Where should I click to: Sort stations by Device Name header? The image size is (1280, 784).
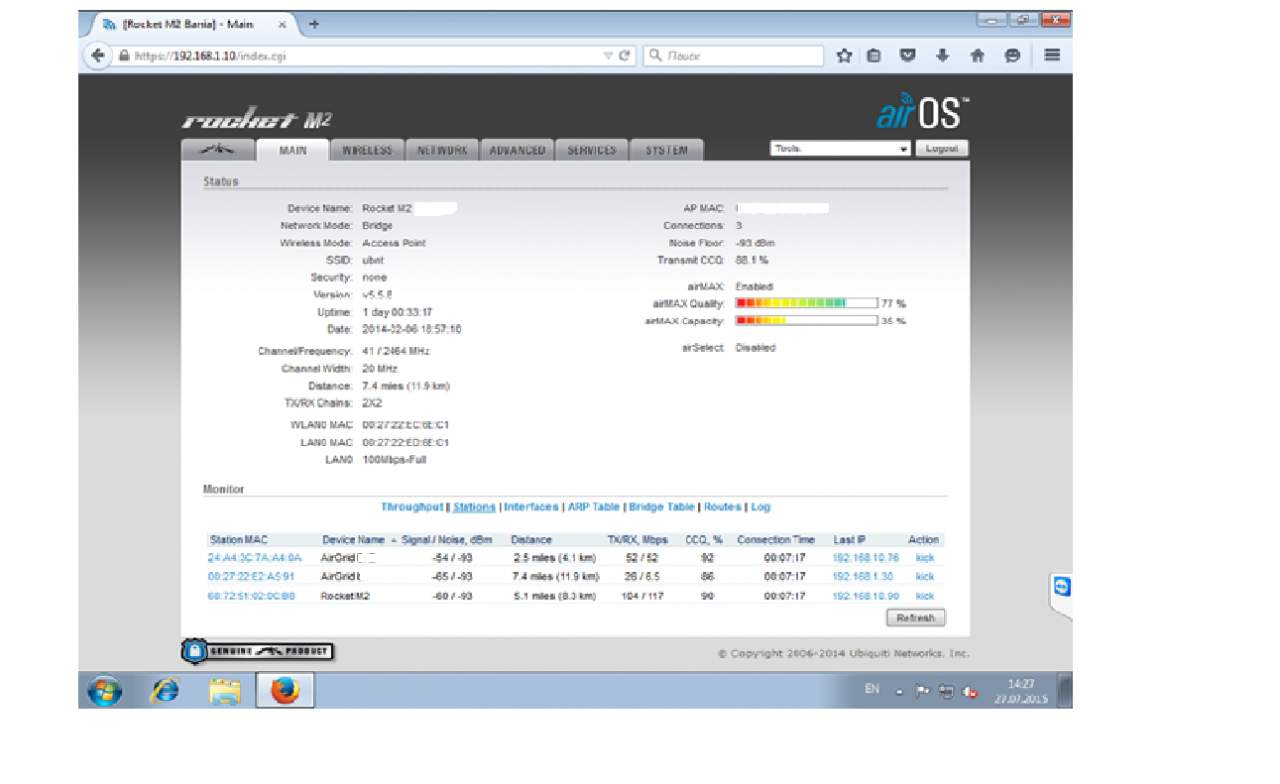point(353,540)
